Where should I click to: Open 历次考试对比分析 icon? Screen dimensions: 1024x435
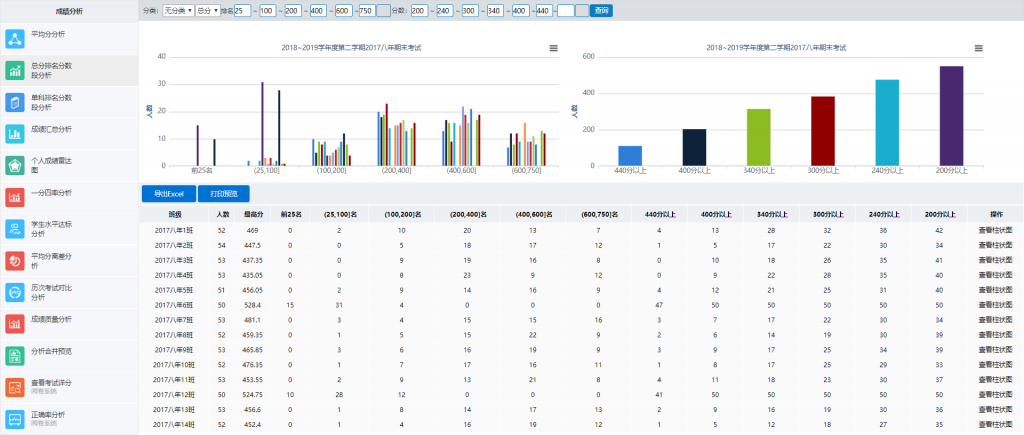pyautogui.click(x=15, y=292)
